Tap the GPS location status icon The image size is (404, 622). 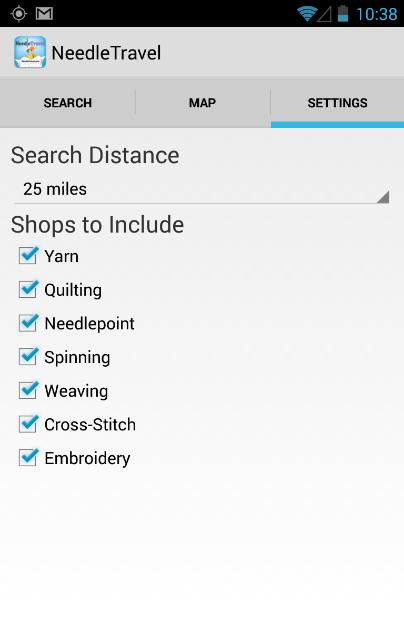tap(19, 13)
